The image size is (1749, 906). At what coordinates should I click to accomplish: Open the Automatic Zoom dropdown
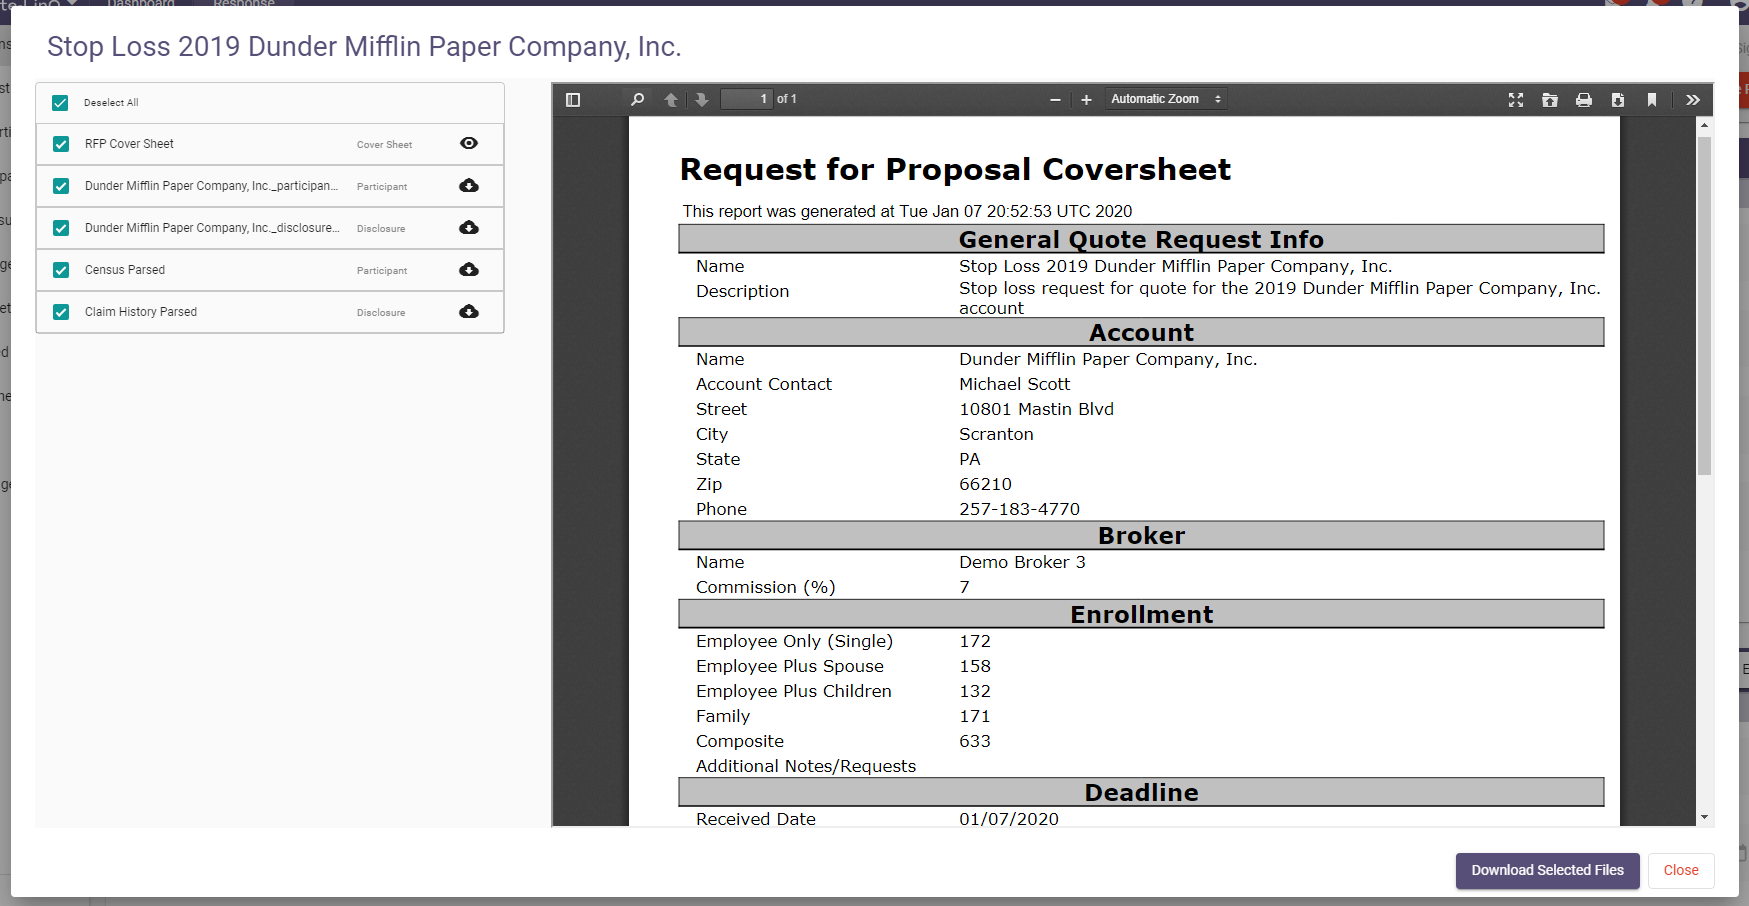tap(1166, 99)
